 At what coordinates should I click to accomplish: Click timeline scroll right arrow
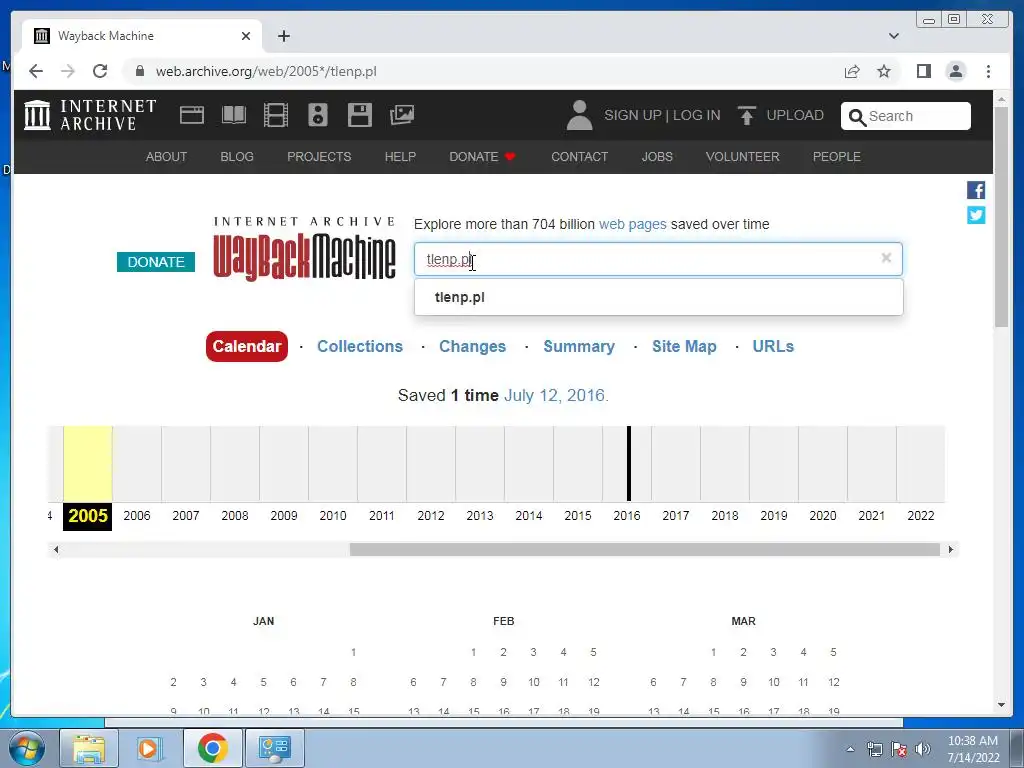[x=951, y=550]
